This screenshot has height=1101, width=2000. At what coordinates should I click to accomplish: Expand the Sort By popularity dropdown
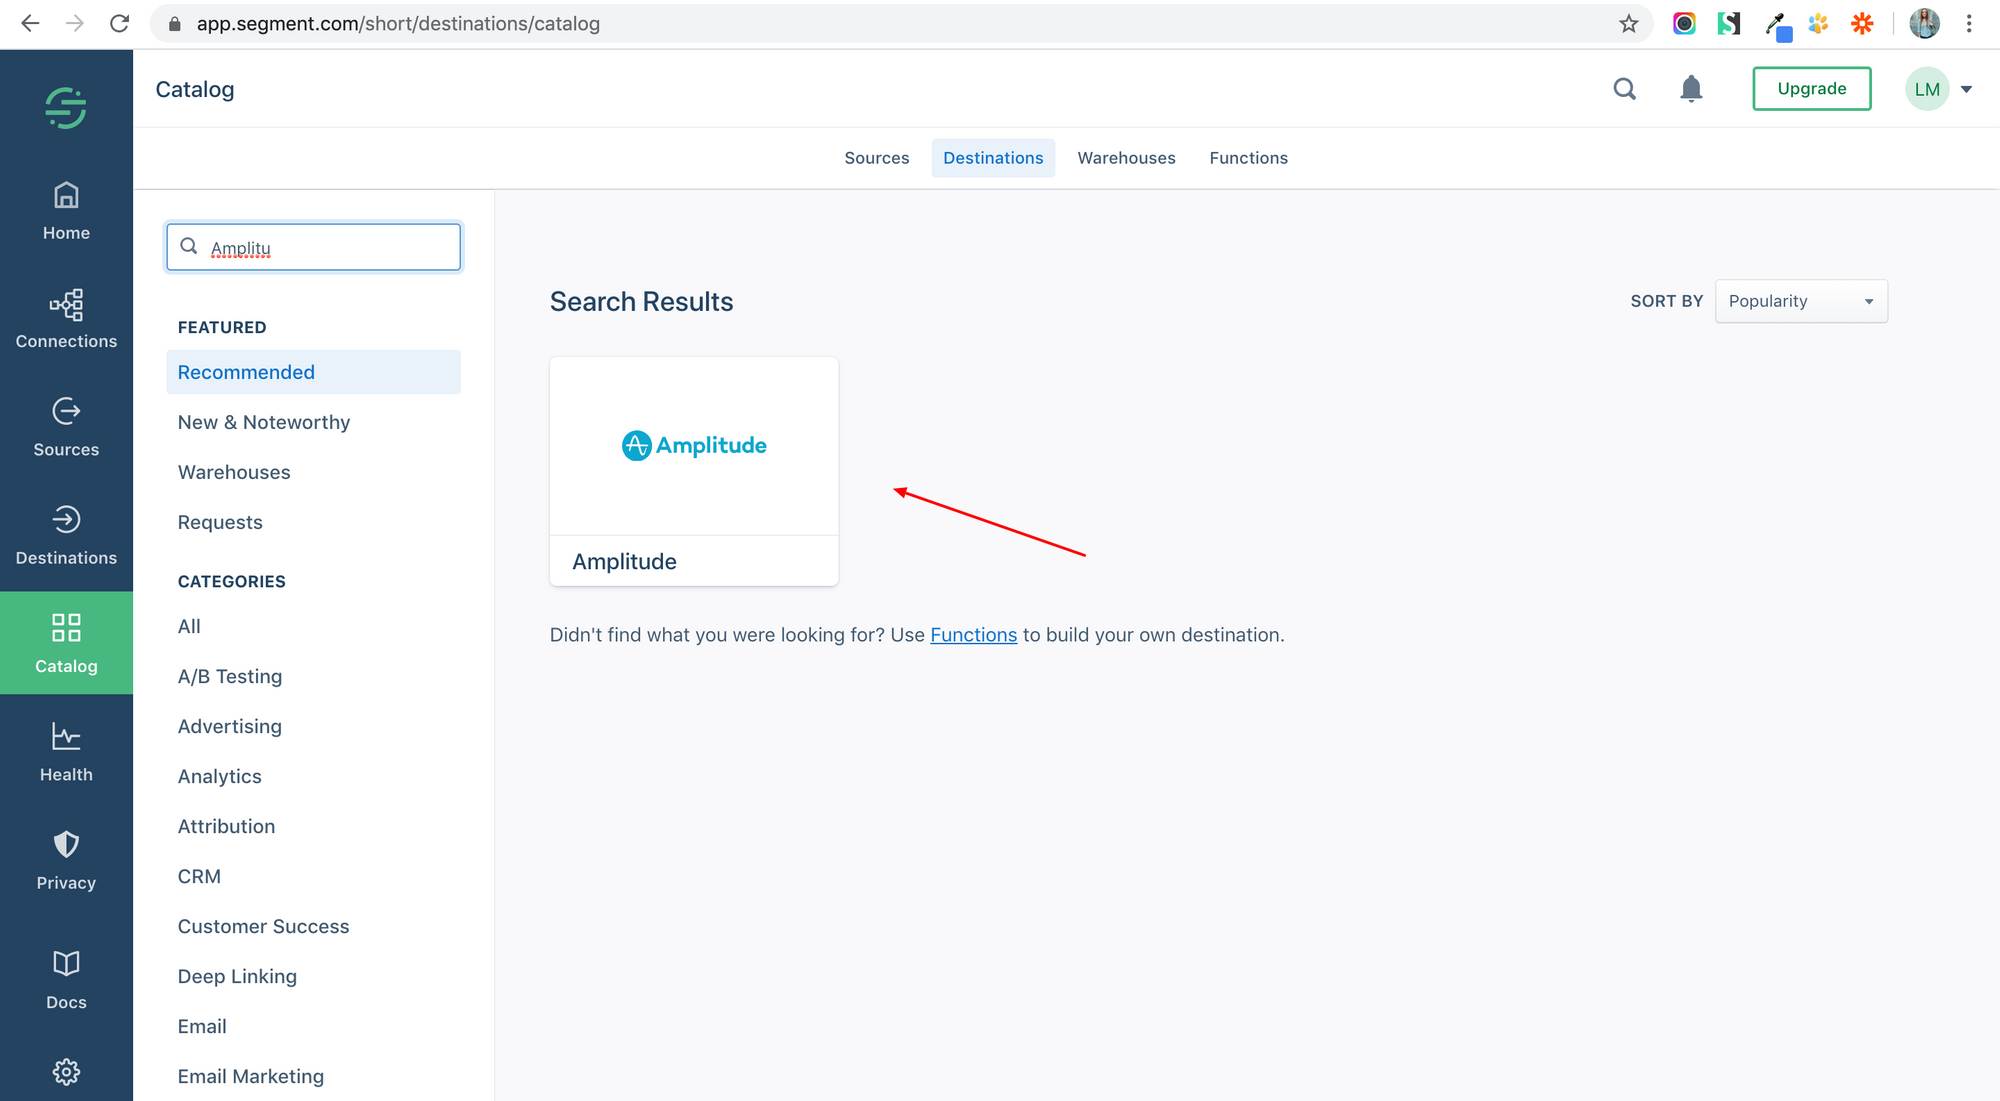[x=1802, y=301]
